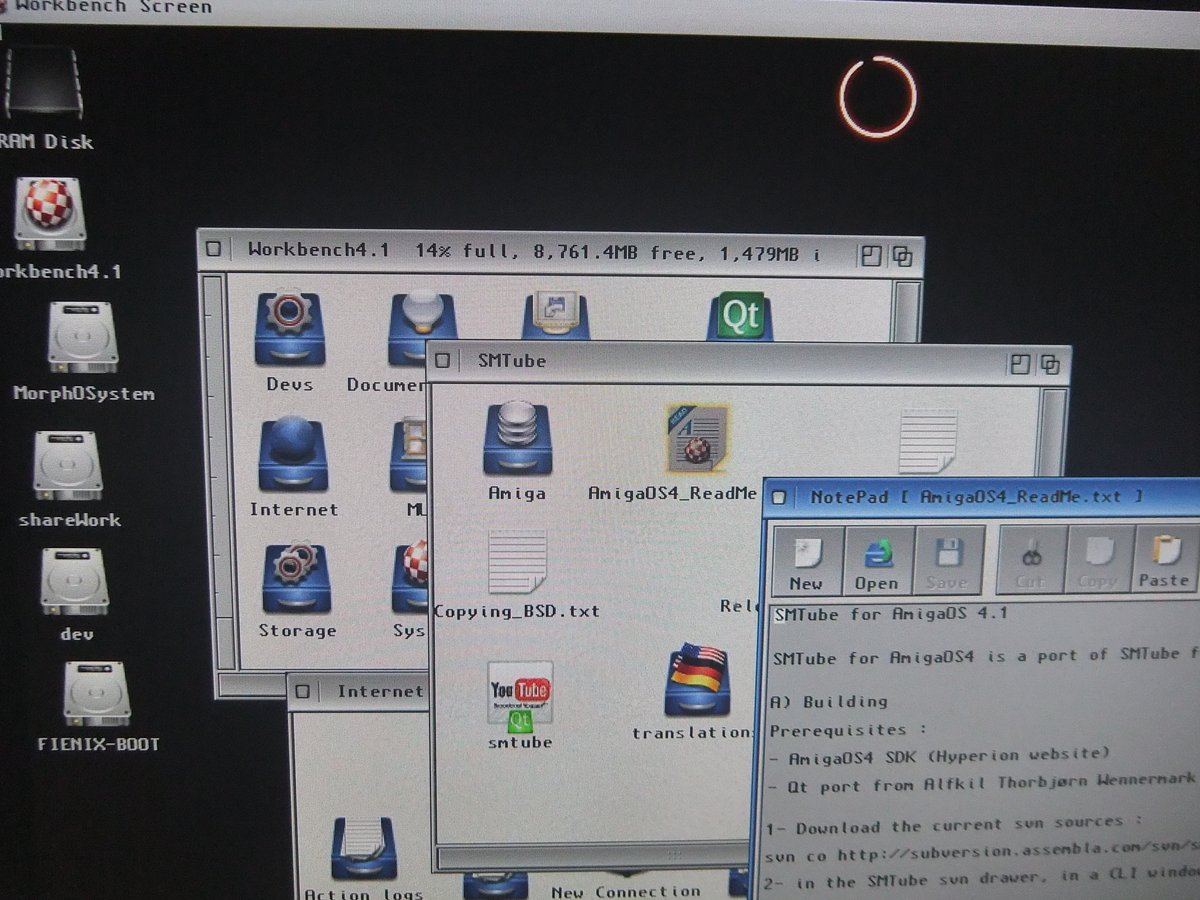Click the text line 'A) Building' in NotePad
The image size is (1200, 900).
point(830,701)
